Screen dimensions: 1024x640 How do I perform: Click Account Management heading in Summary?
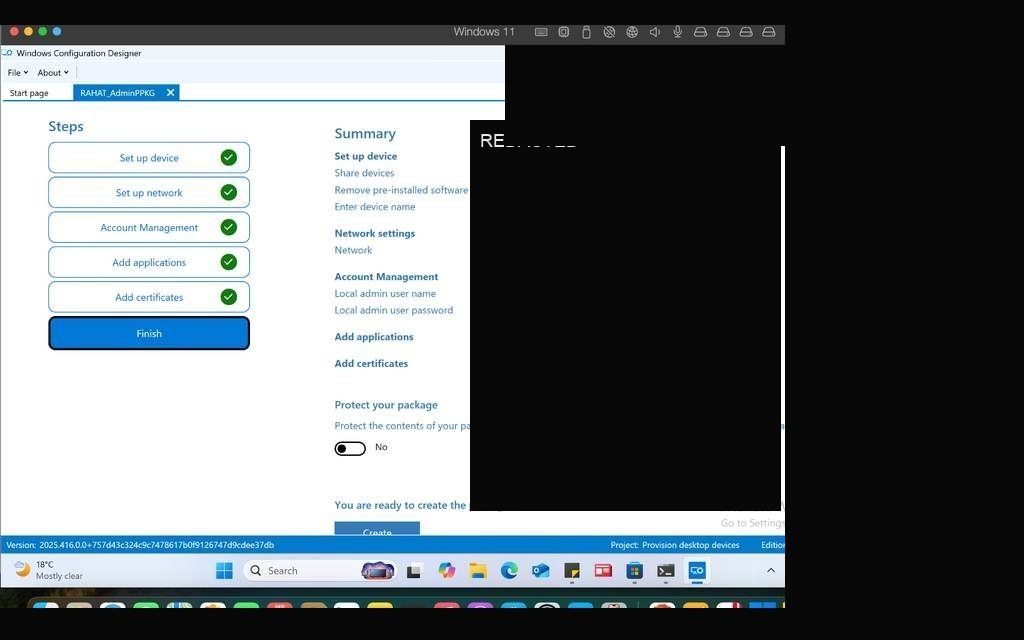387,277
